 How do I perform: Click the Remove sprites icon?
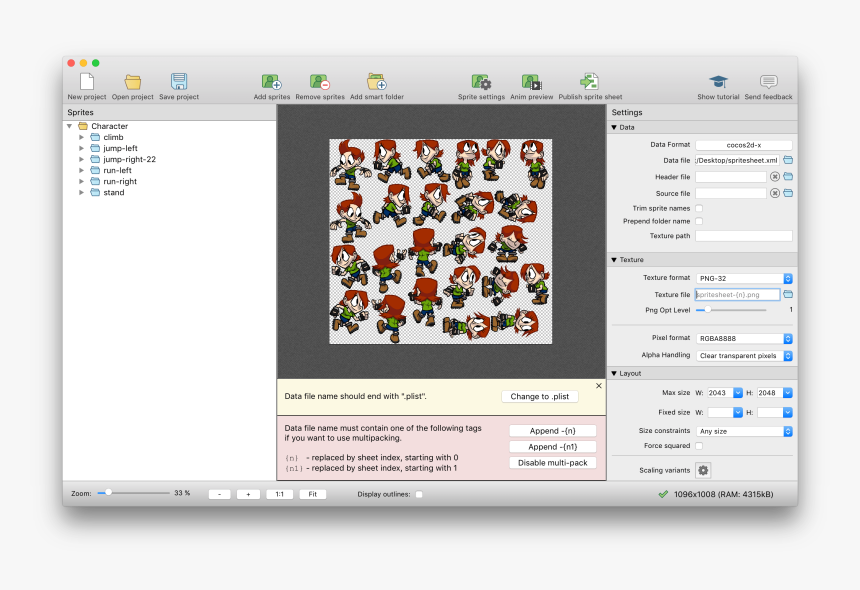(x=320, y=82)
